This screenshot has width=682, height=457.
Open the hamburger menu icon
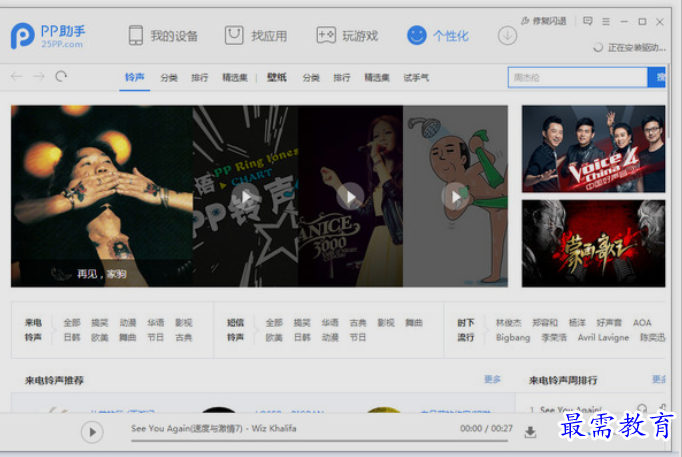pyautogui.click(x=606, y=21)
